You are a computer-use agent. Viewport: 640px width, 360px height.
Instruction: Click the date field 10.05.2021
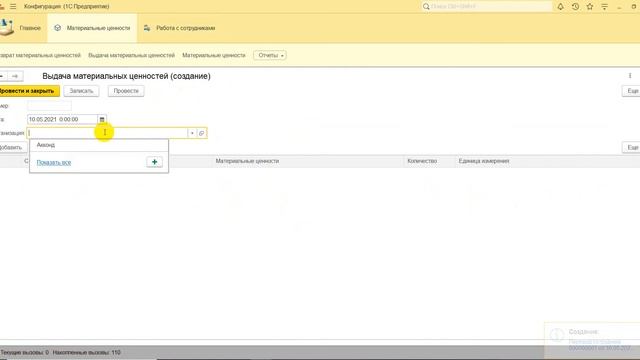[62, 119]
